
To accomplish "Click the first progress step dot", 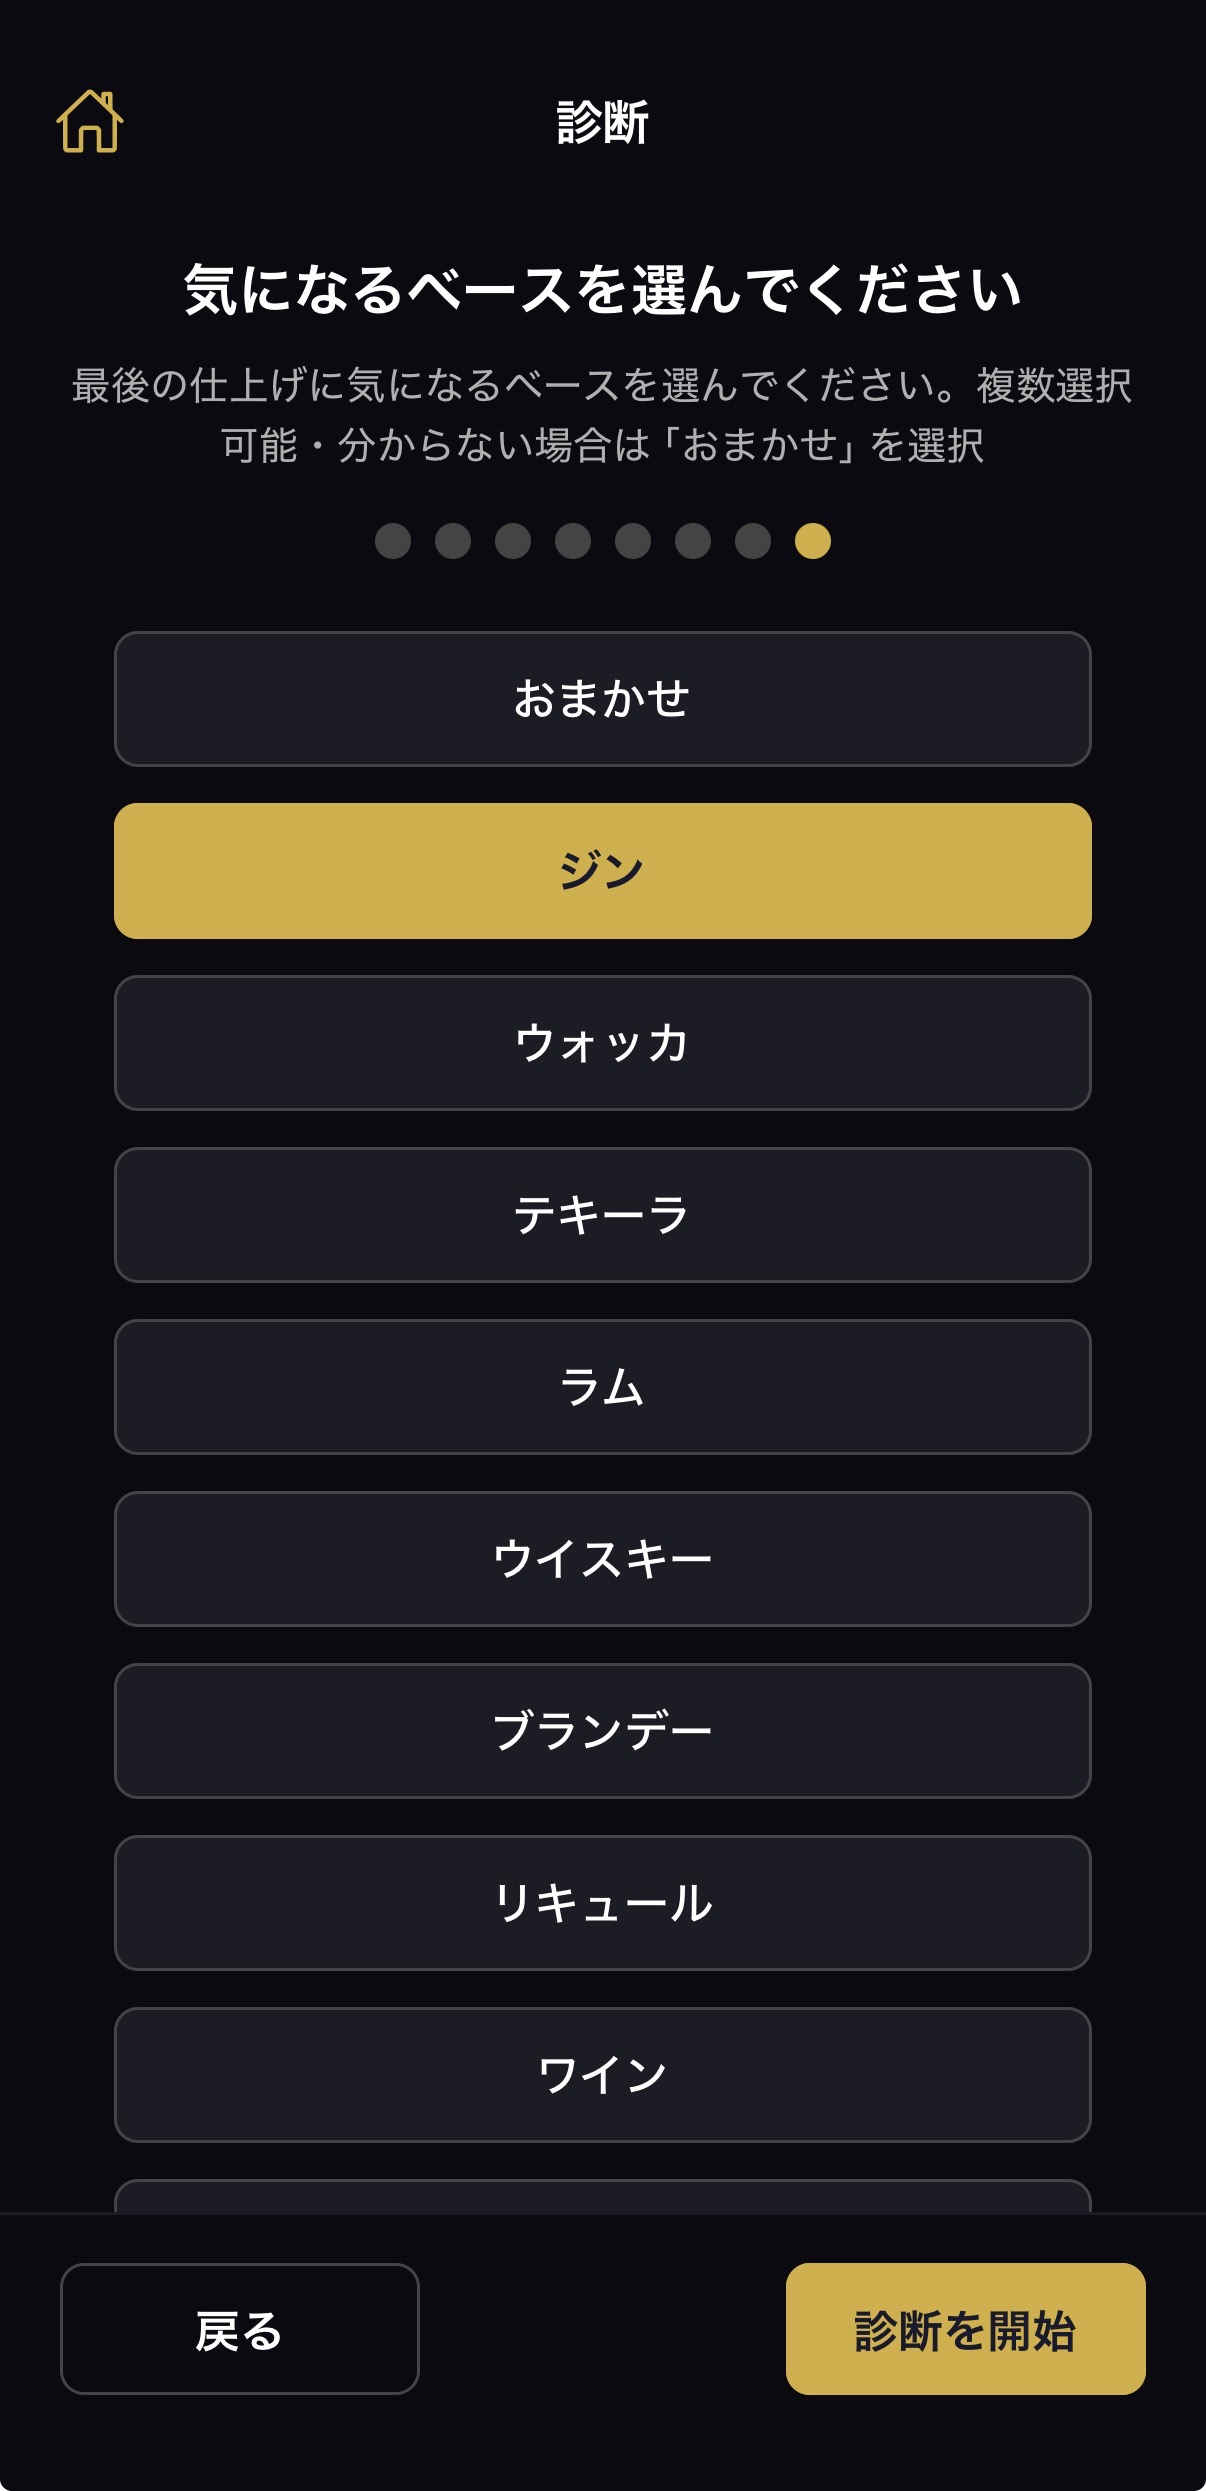I will (x=393, y=541).
